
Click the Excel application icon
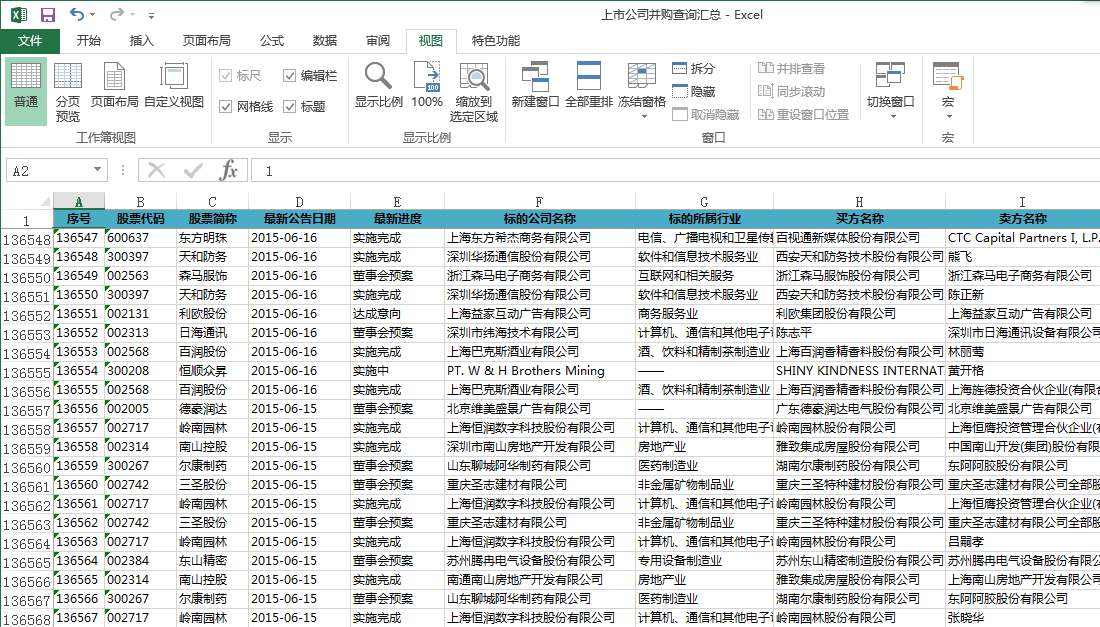tap(19, 15)
